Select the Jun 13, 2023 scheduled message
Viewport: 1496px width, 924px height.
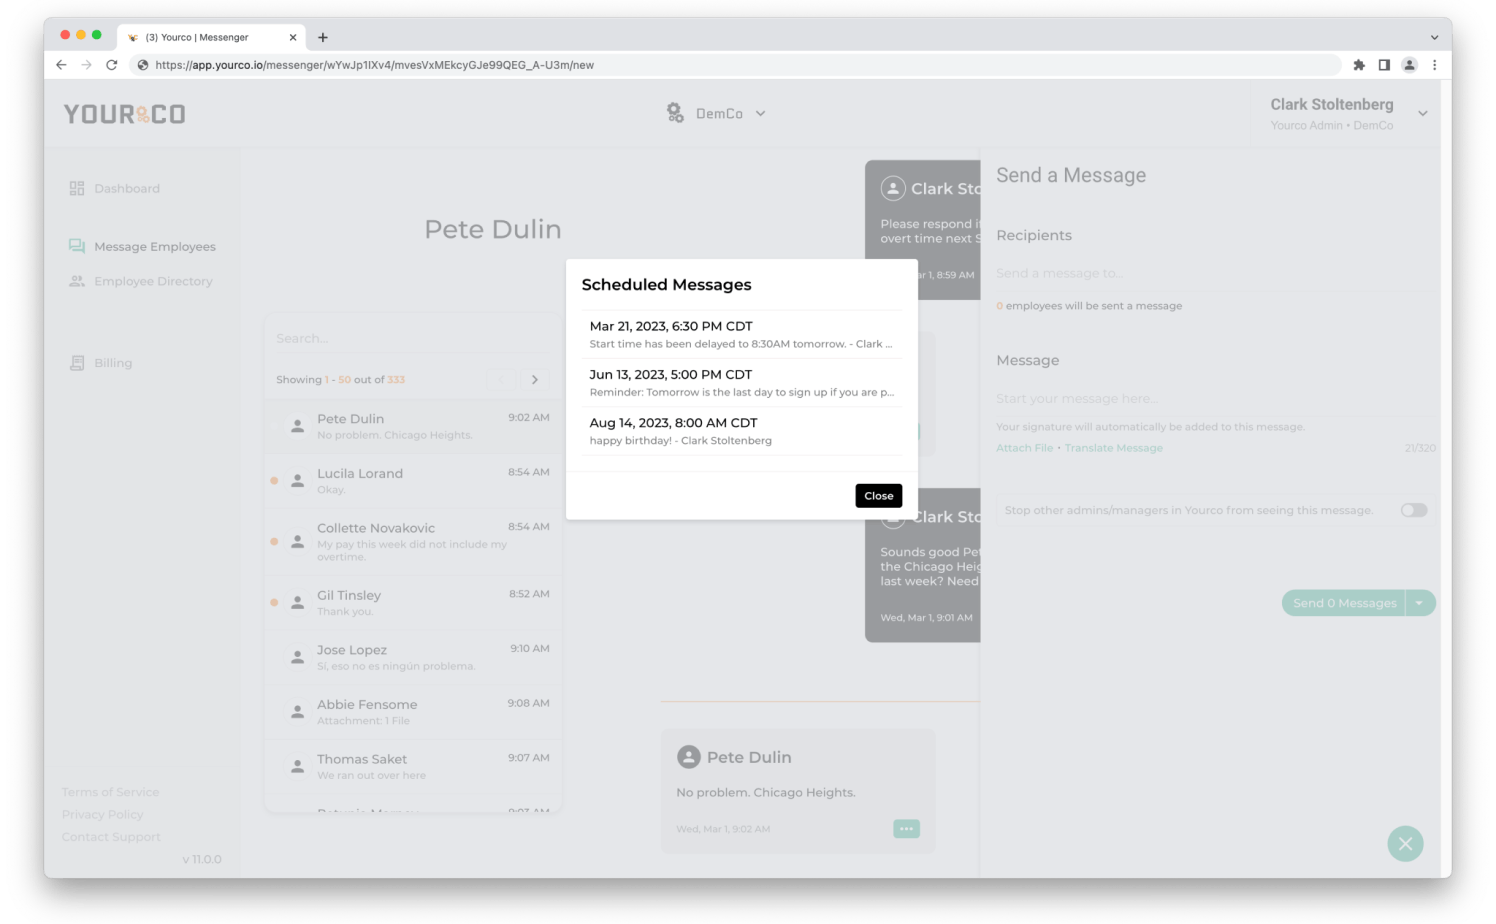click(x=742, y=383)
